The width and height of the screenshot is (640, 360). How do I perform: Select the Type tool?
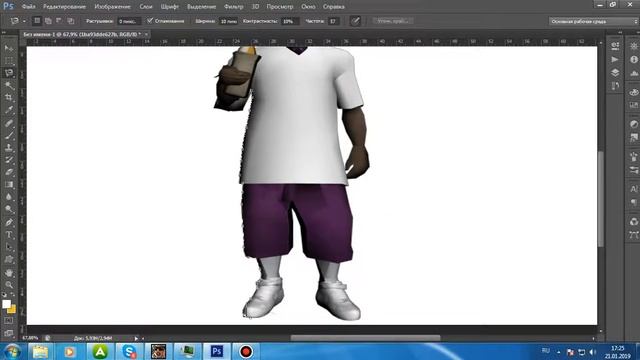(9, 235)
